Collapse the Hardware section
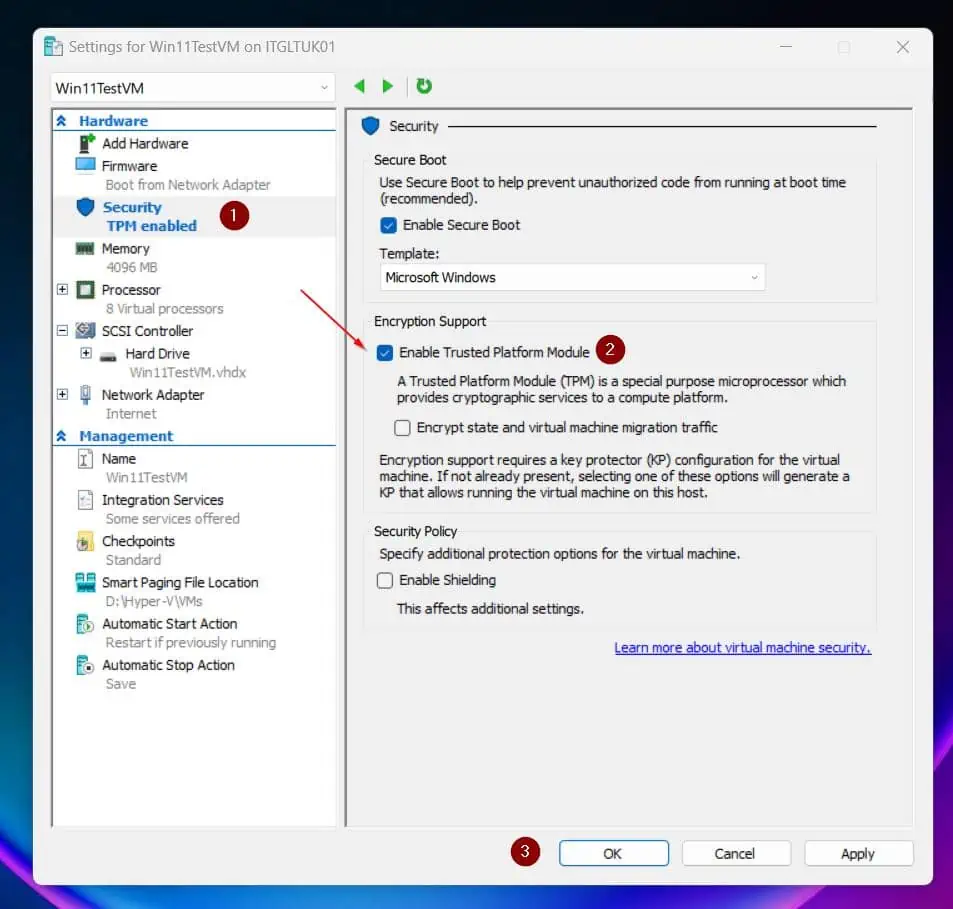 point(61,121)
